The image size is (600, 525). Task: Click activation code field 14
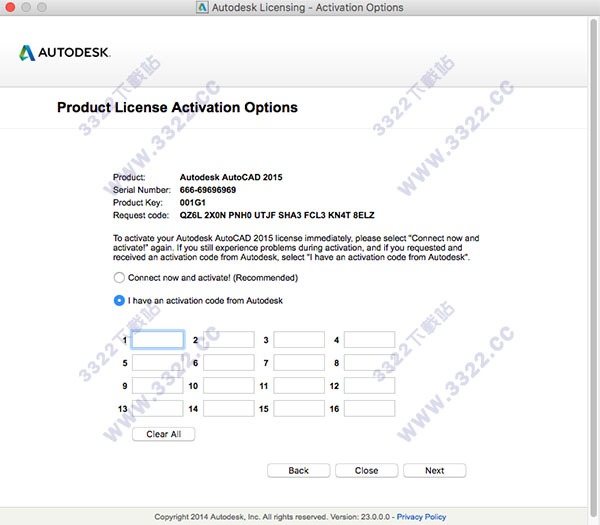228,409
